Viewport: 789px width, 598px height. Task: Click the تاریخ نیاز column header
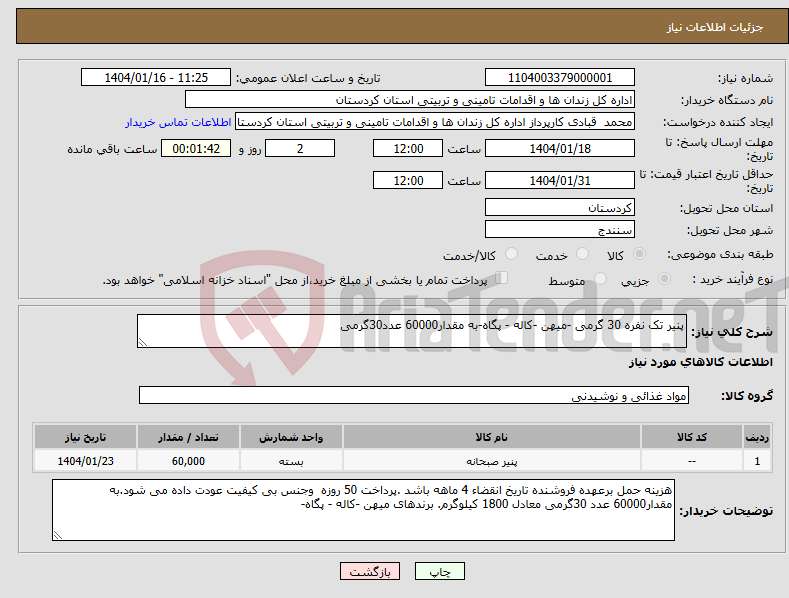(x=86, y=437)
